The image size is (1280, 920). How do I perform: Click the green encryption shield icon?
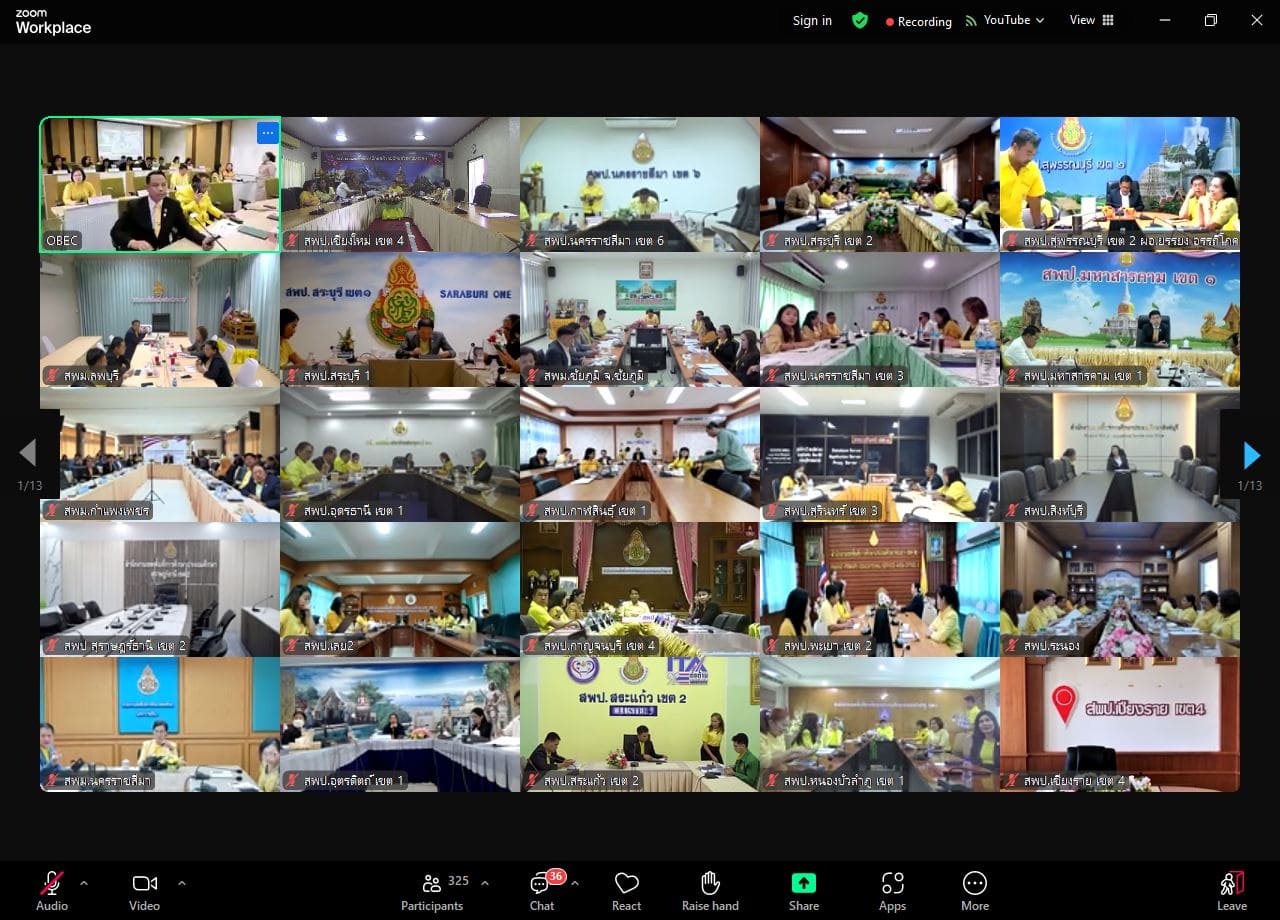(x=860, y=20)
